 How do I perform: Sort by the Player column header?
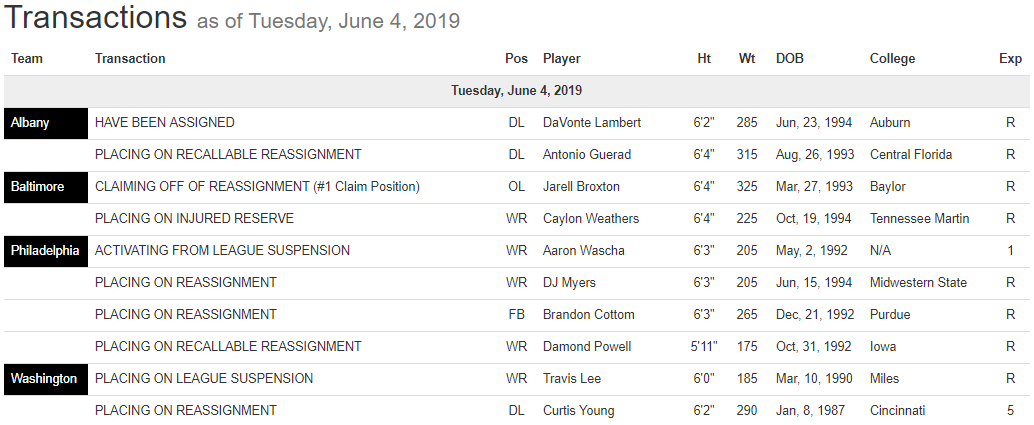[562, 59]
